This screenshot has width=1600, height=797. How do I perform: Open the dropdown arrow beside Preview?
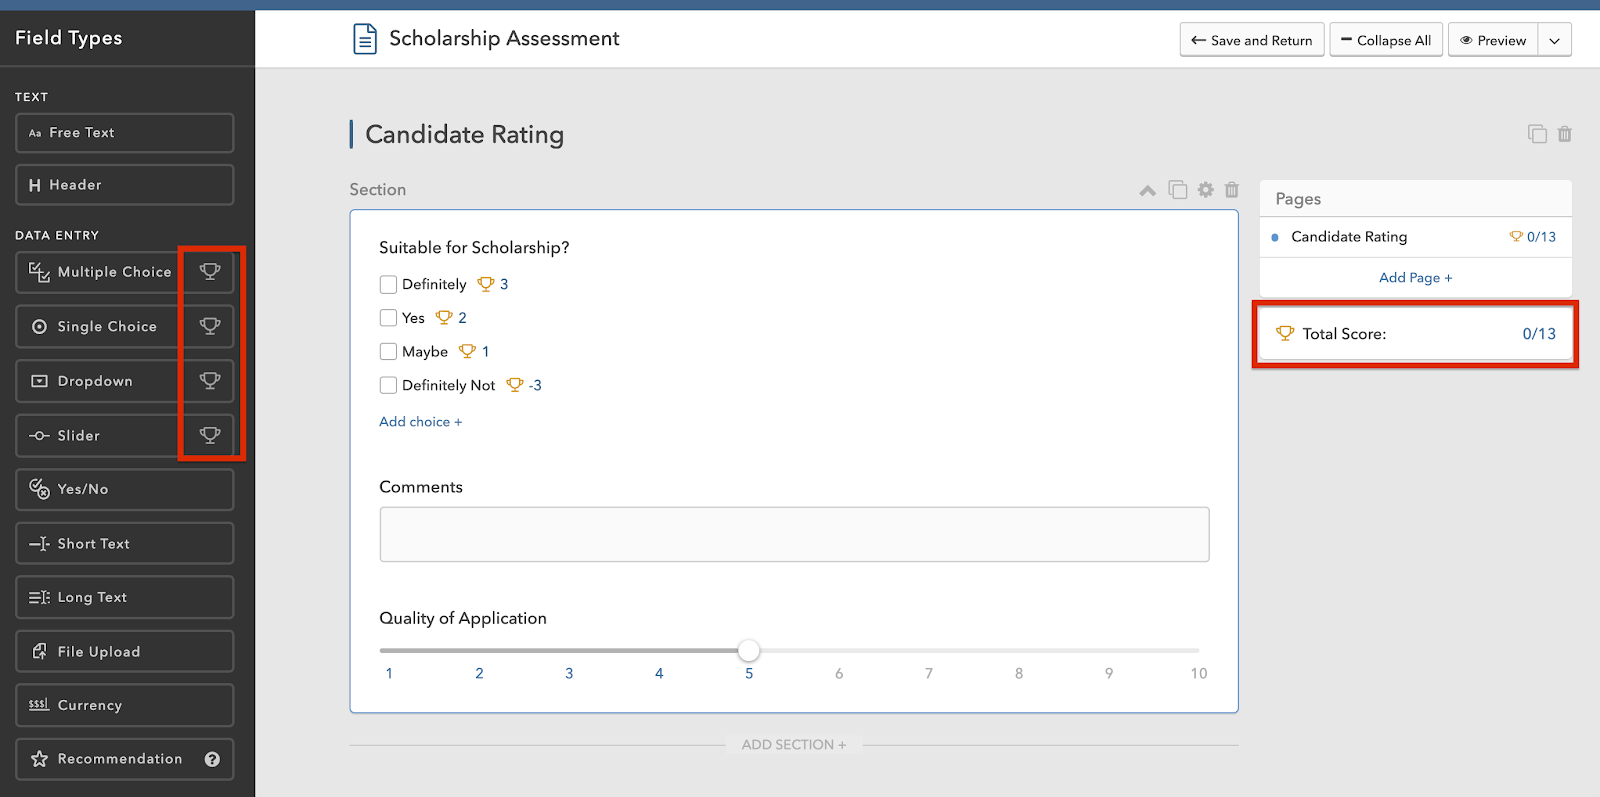[1554, 41]
